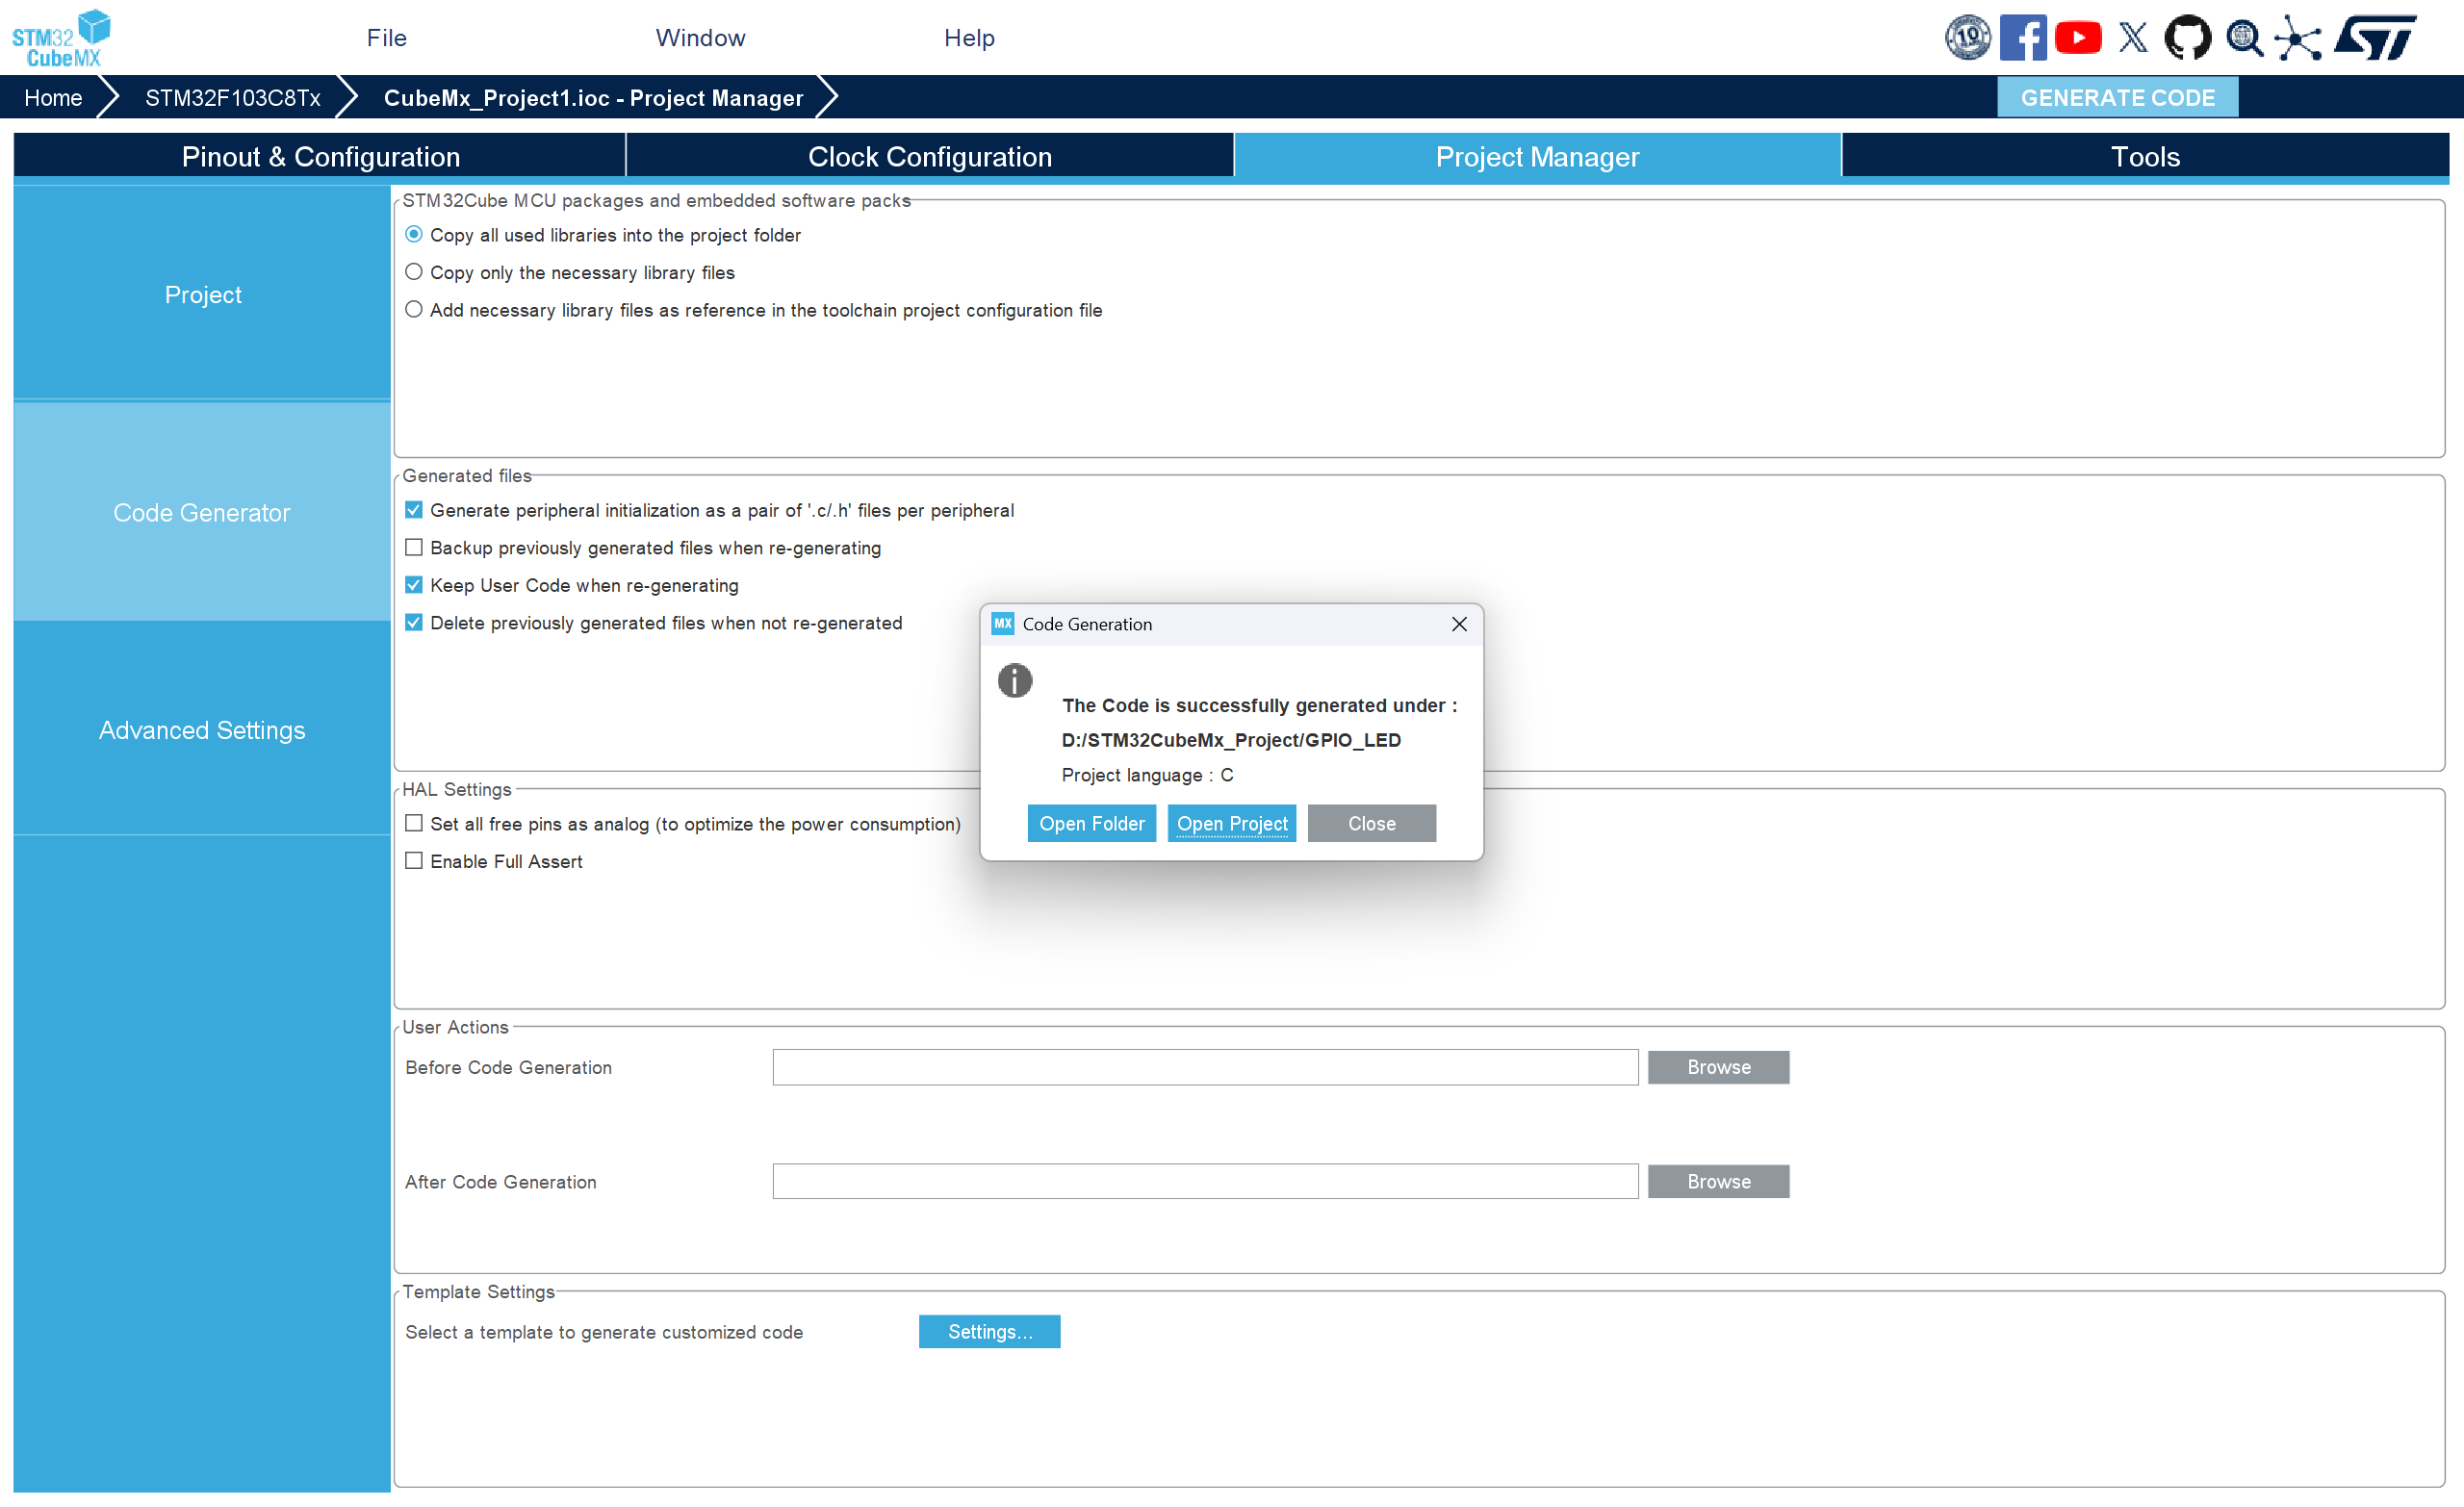This screenshot has height=1507, width=2464.
Task: Open template Settings... button
Action: click(989, 1331)
